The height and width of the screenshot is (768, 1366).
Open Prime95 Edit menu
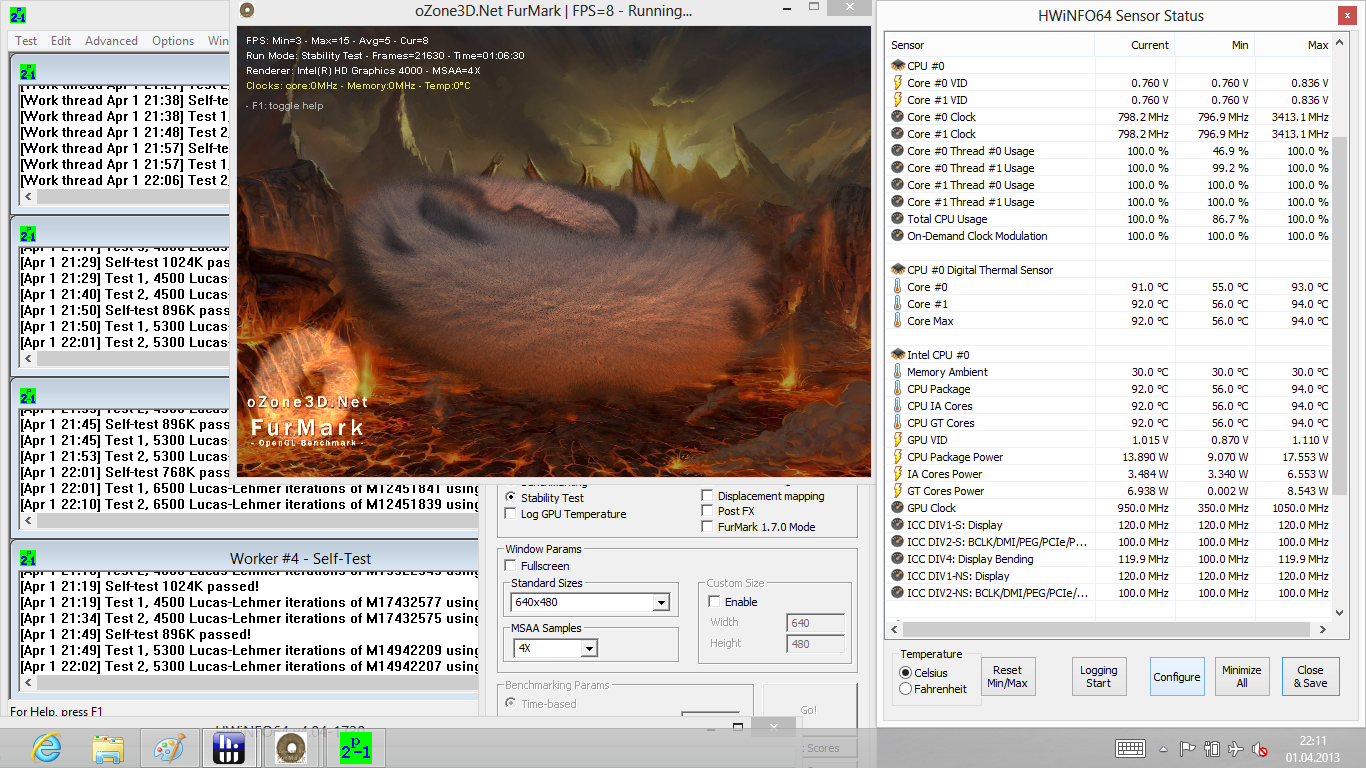(x=61, y=41)
